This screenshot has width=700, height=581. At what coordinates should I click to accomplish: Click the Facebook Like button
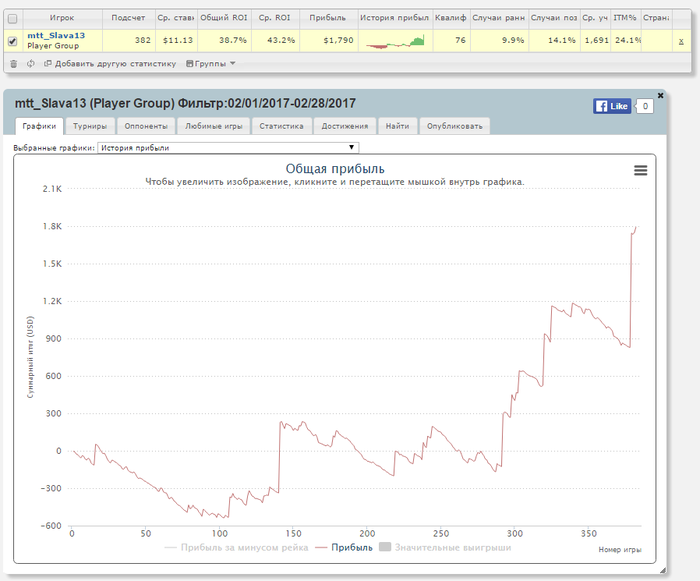(x=612, y=106)
